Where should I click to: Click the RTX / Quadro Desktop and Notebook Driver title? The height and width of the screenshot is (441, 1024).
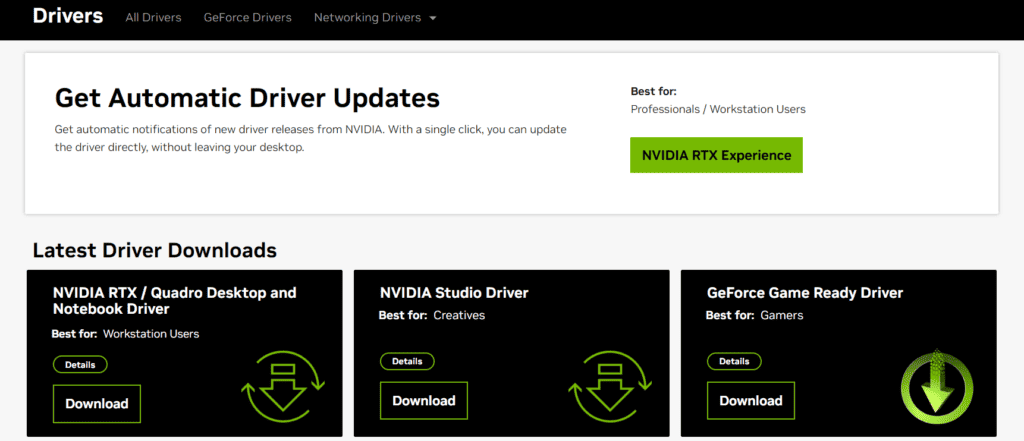click(x=174, y=301)
